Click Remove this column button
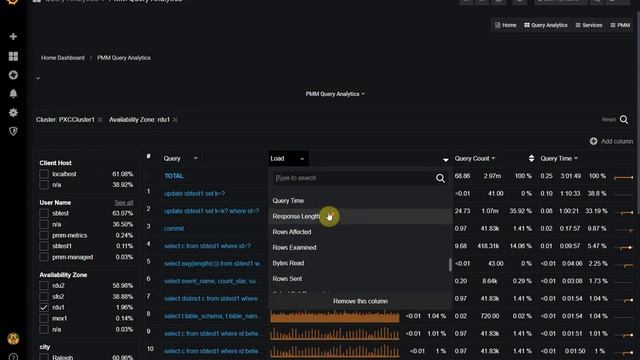640x360 pixels. coord(360,301)
